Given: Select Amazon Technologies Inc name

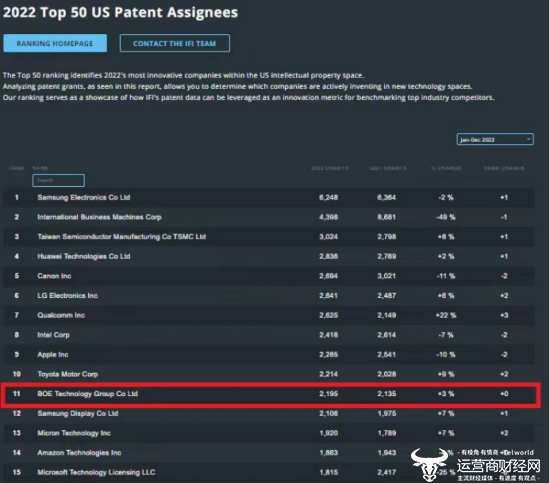Looking at the screenshot, I should point(79,453).
